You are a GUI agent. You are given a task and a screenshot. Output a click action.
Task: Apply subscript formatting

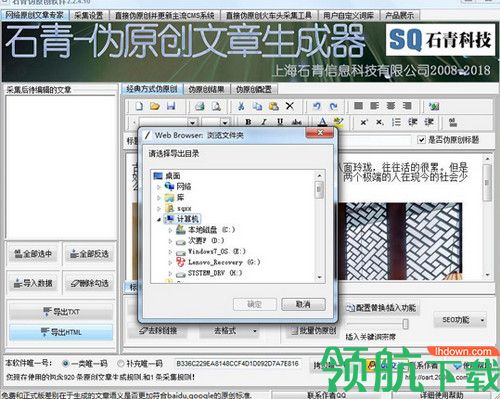pyautogui.click(x=380, y=122)
